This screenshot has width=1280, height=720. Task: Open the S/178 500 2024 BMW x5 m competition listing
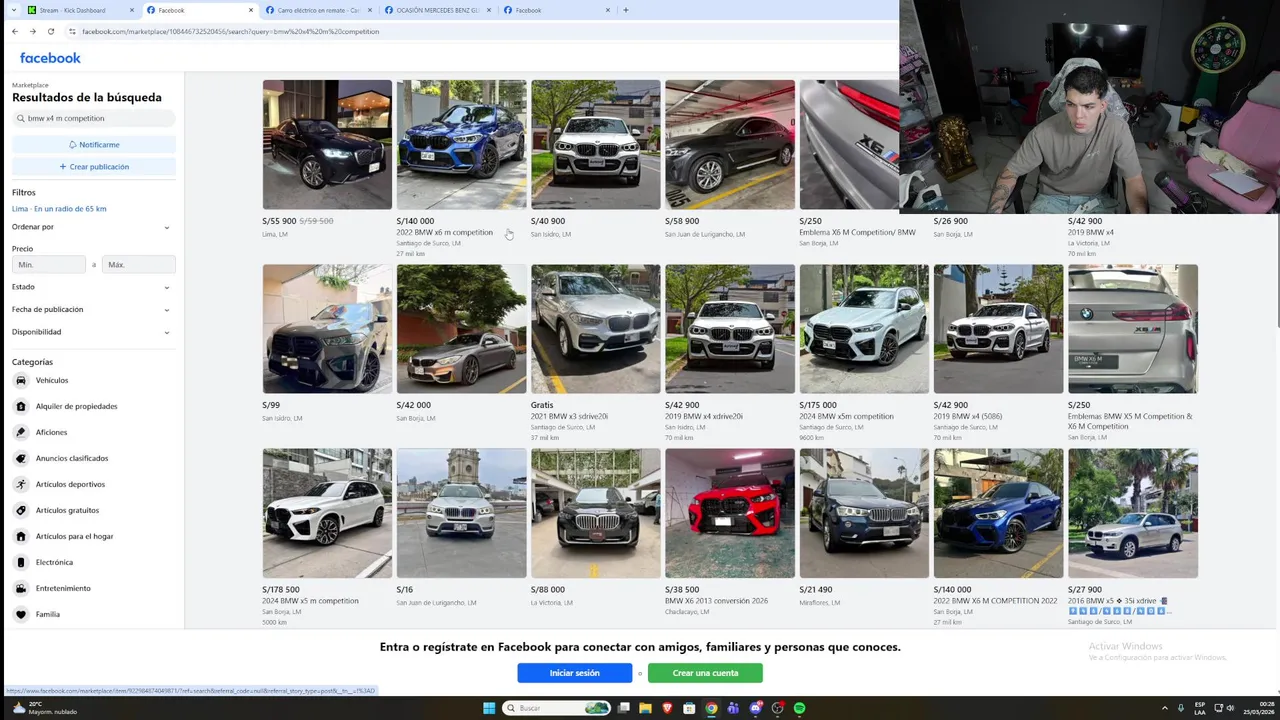[327, 536]
